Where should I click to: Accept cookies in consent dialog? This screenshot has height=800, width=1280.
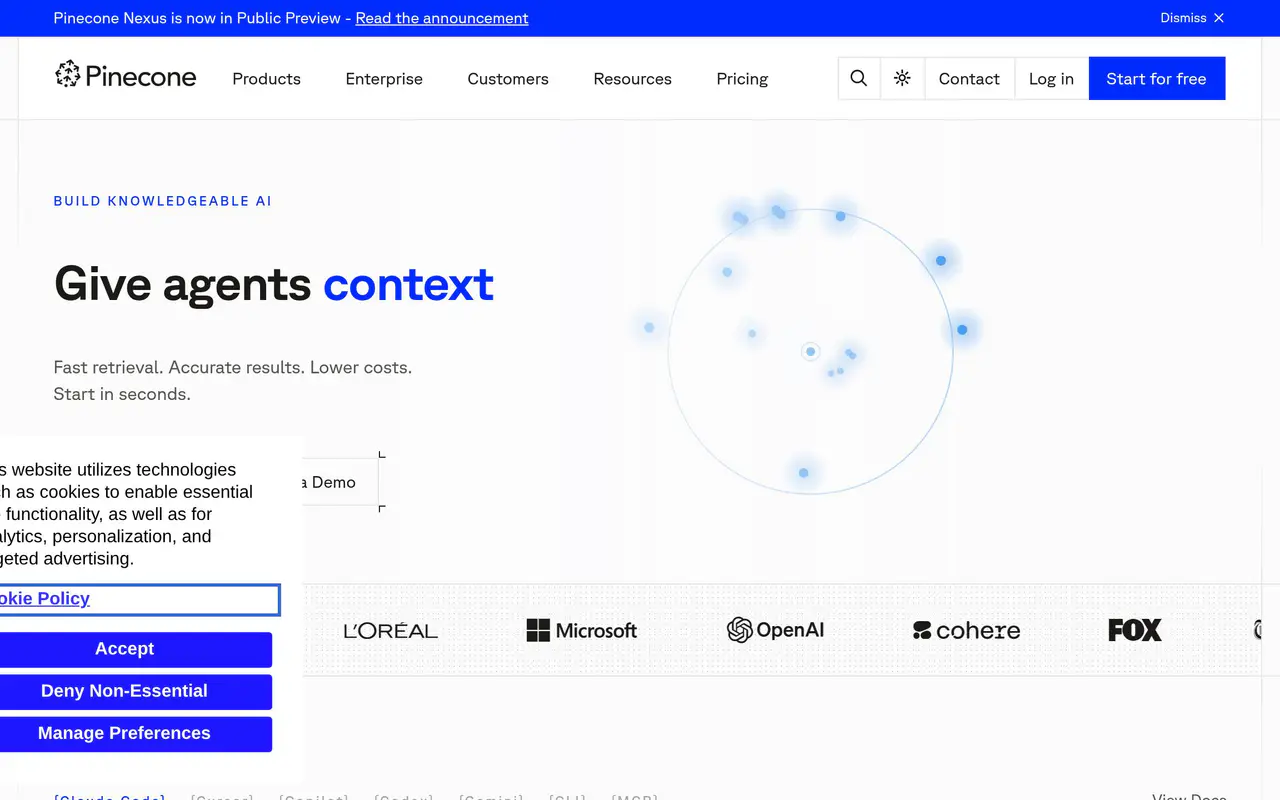(x=135, y=649)
